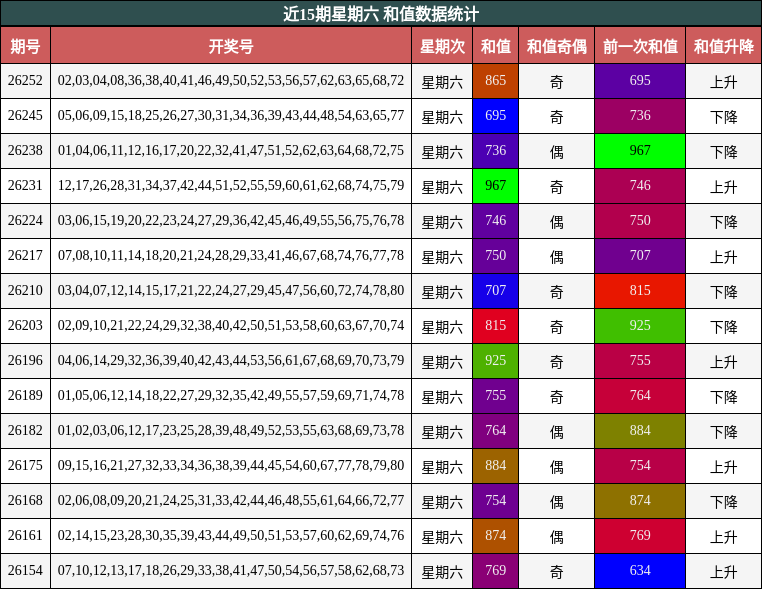Select the 前一次和值 cell 925 in row 26203
Screen dimensions: 762x589
click(640, 326)
